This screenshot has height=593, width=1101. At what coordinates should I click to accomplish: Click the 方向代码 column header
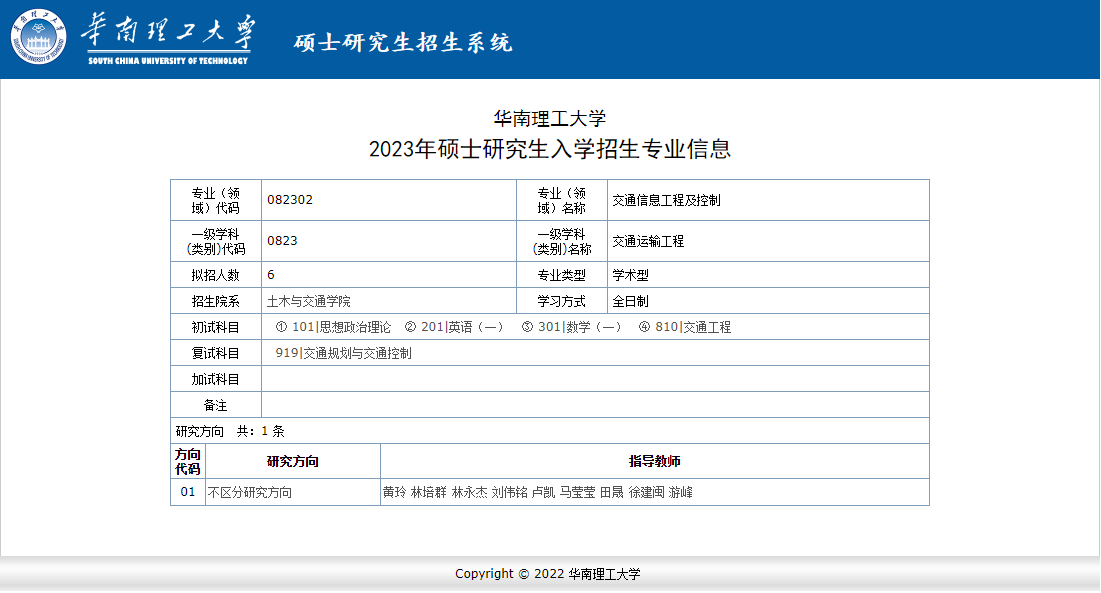tap(188, 461)
